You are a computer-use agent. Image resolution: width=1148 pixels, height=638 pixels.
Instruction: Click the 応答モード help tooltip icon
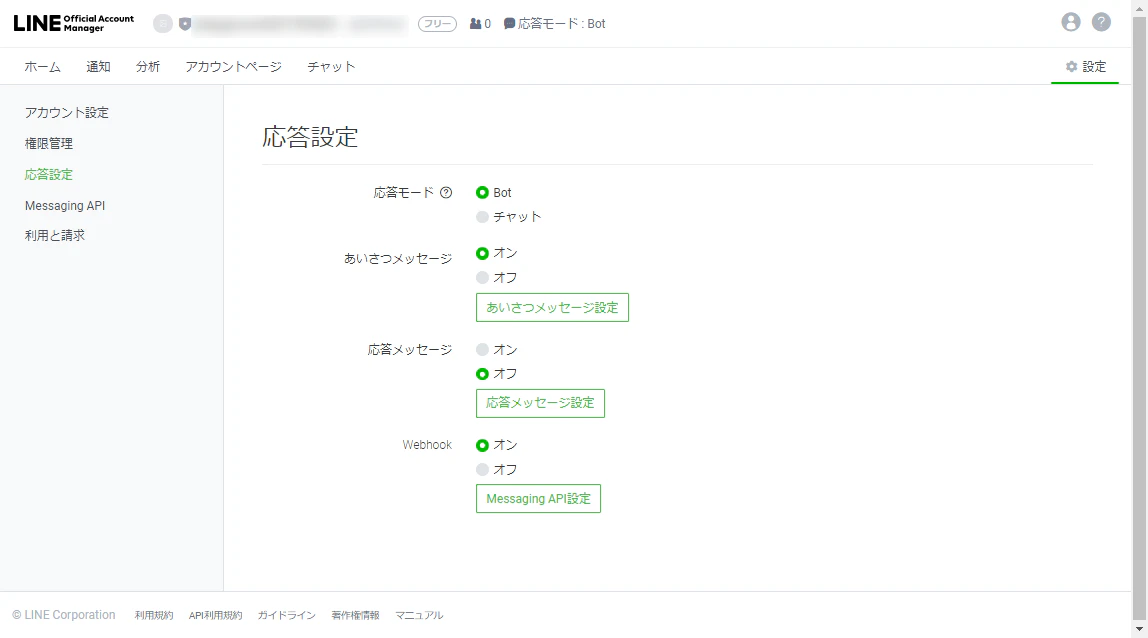(x=446, y=193)
